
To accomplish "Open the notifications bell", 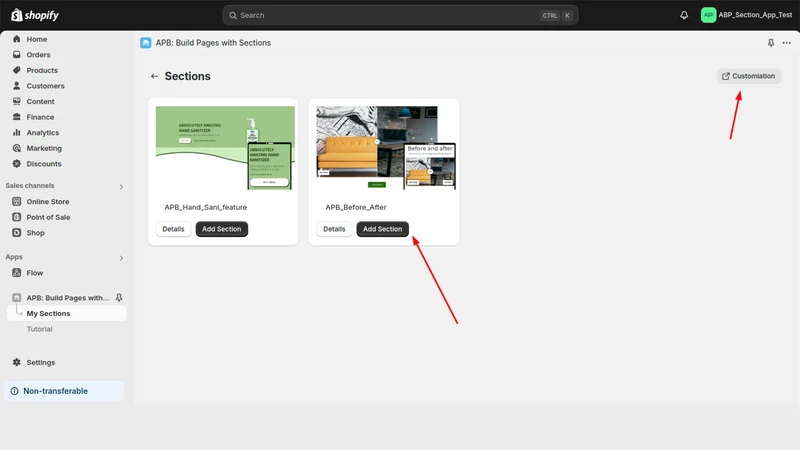I will click(684, 15).
